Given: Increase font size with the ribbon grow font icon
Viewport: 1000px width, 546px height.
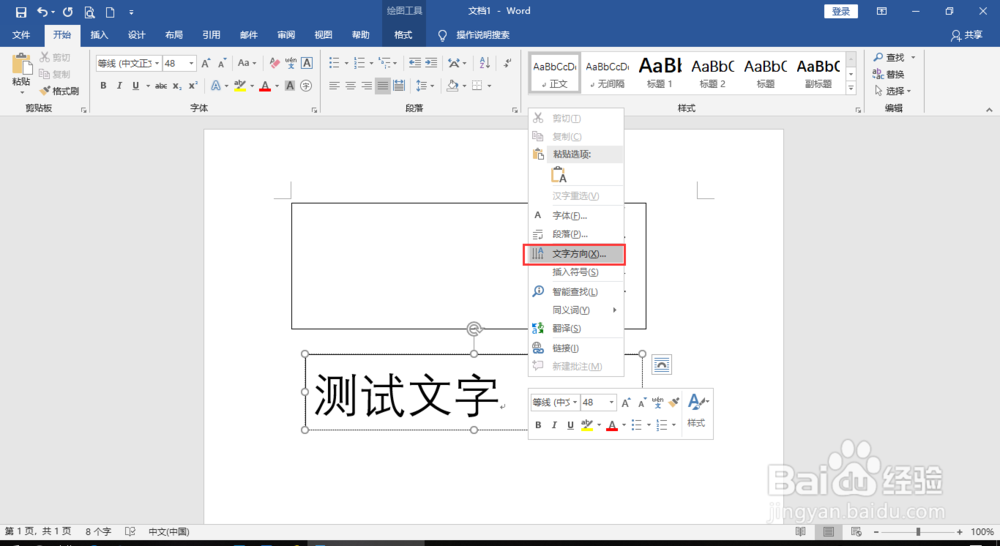Looking at the screenshot, I should pos(205,63).
